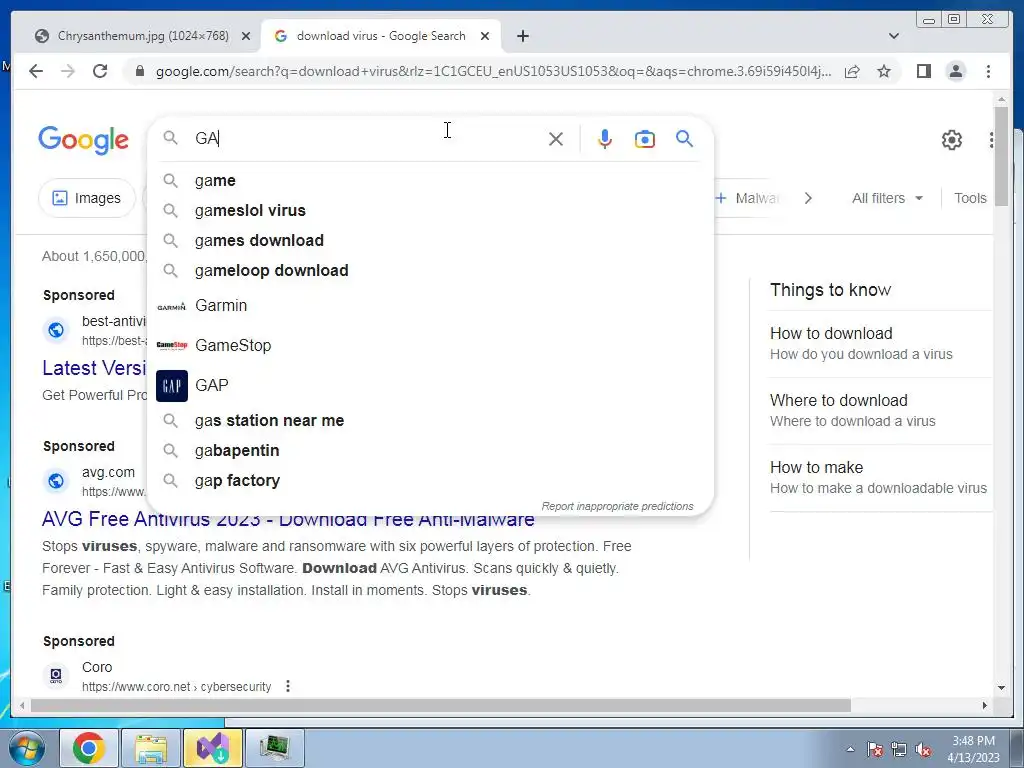Click the forward navigation arrow
This screenshot has width=1024, height=768.
pyautogui.click(x=68, y=71)
